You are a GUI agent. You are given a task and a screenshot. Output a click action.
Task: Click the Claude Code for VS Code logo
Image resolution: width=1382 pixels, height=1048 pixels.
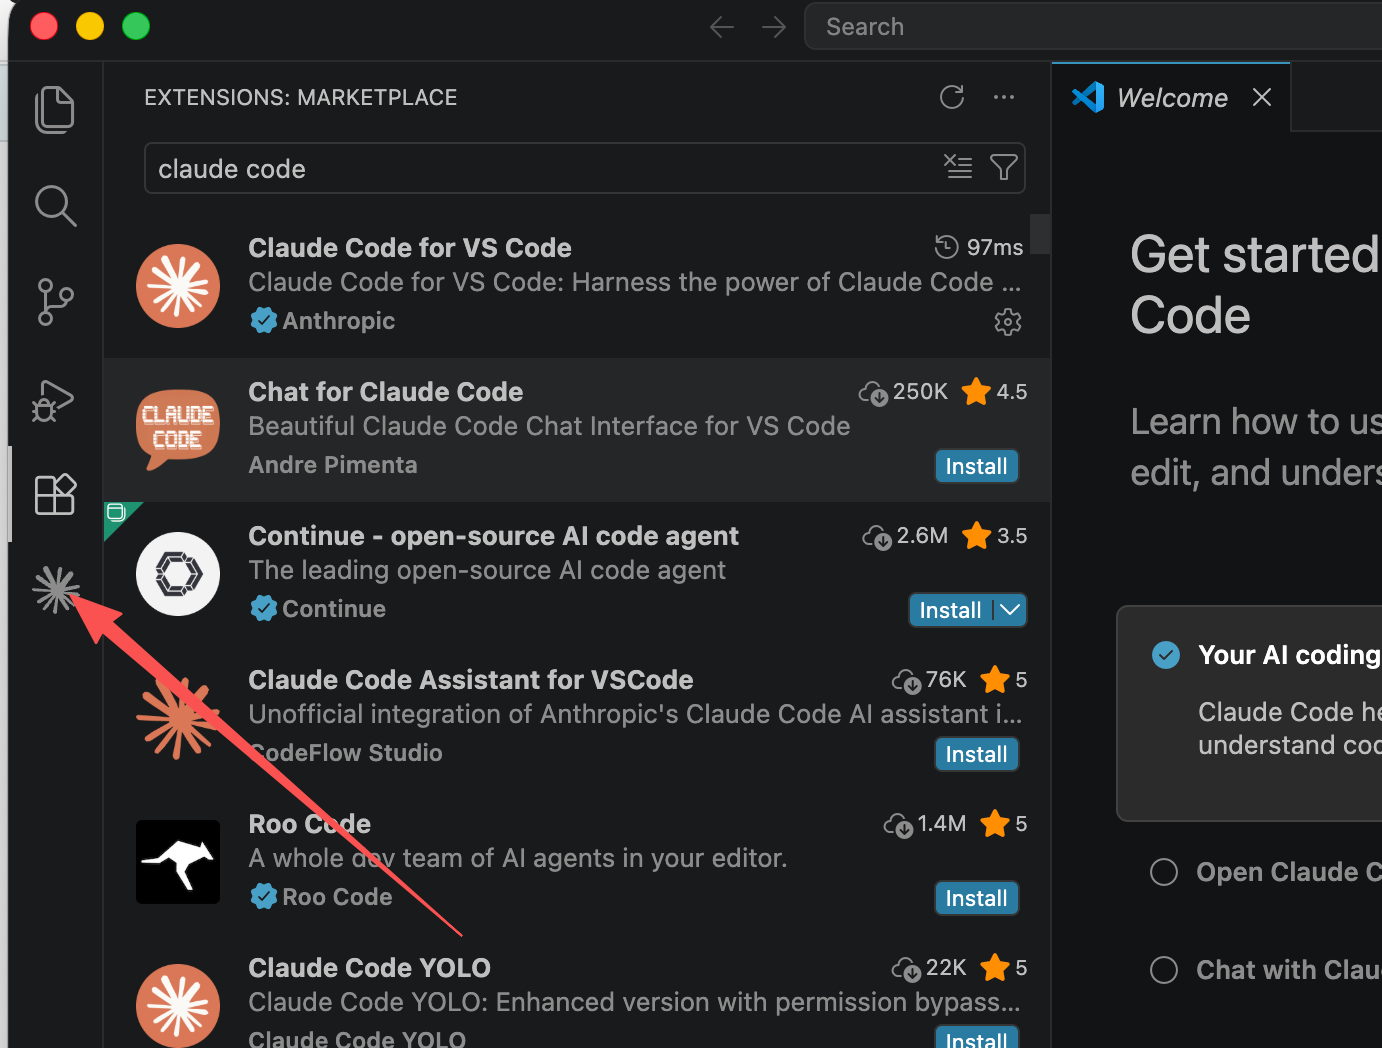(178, 286)
